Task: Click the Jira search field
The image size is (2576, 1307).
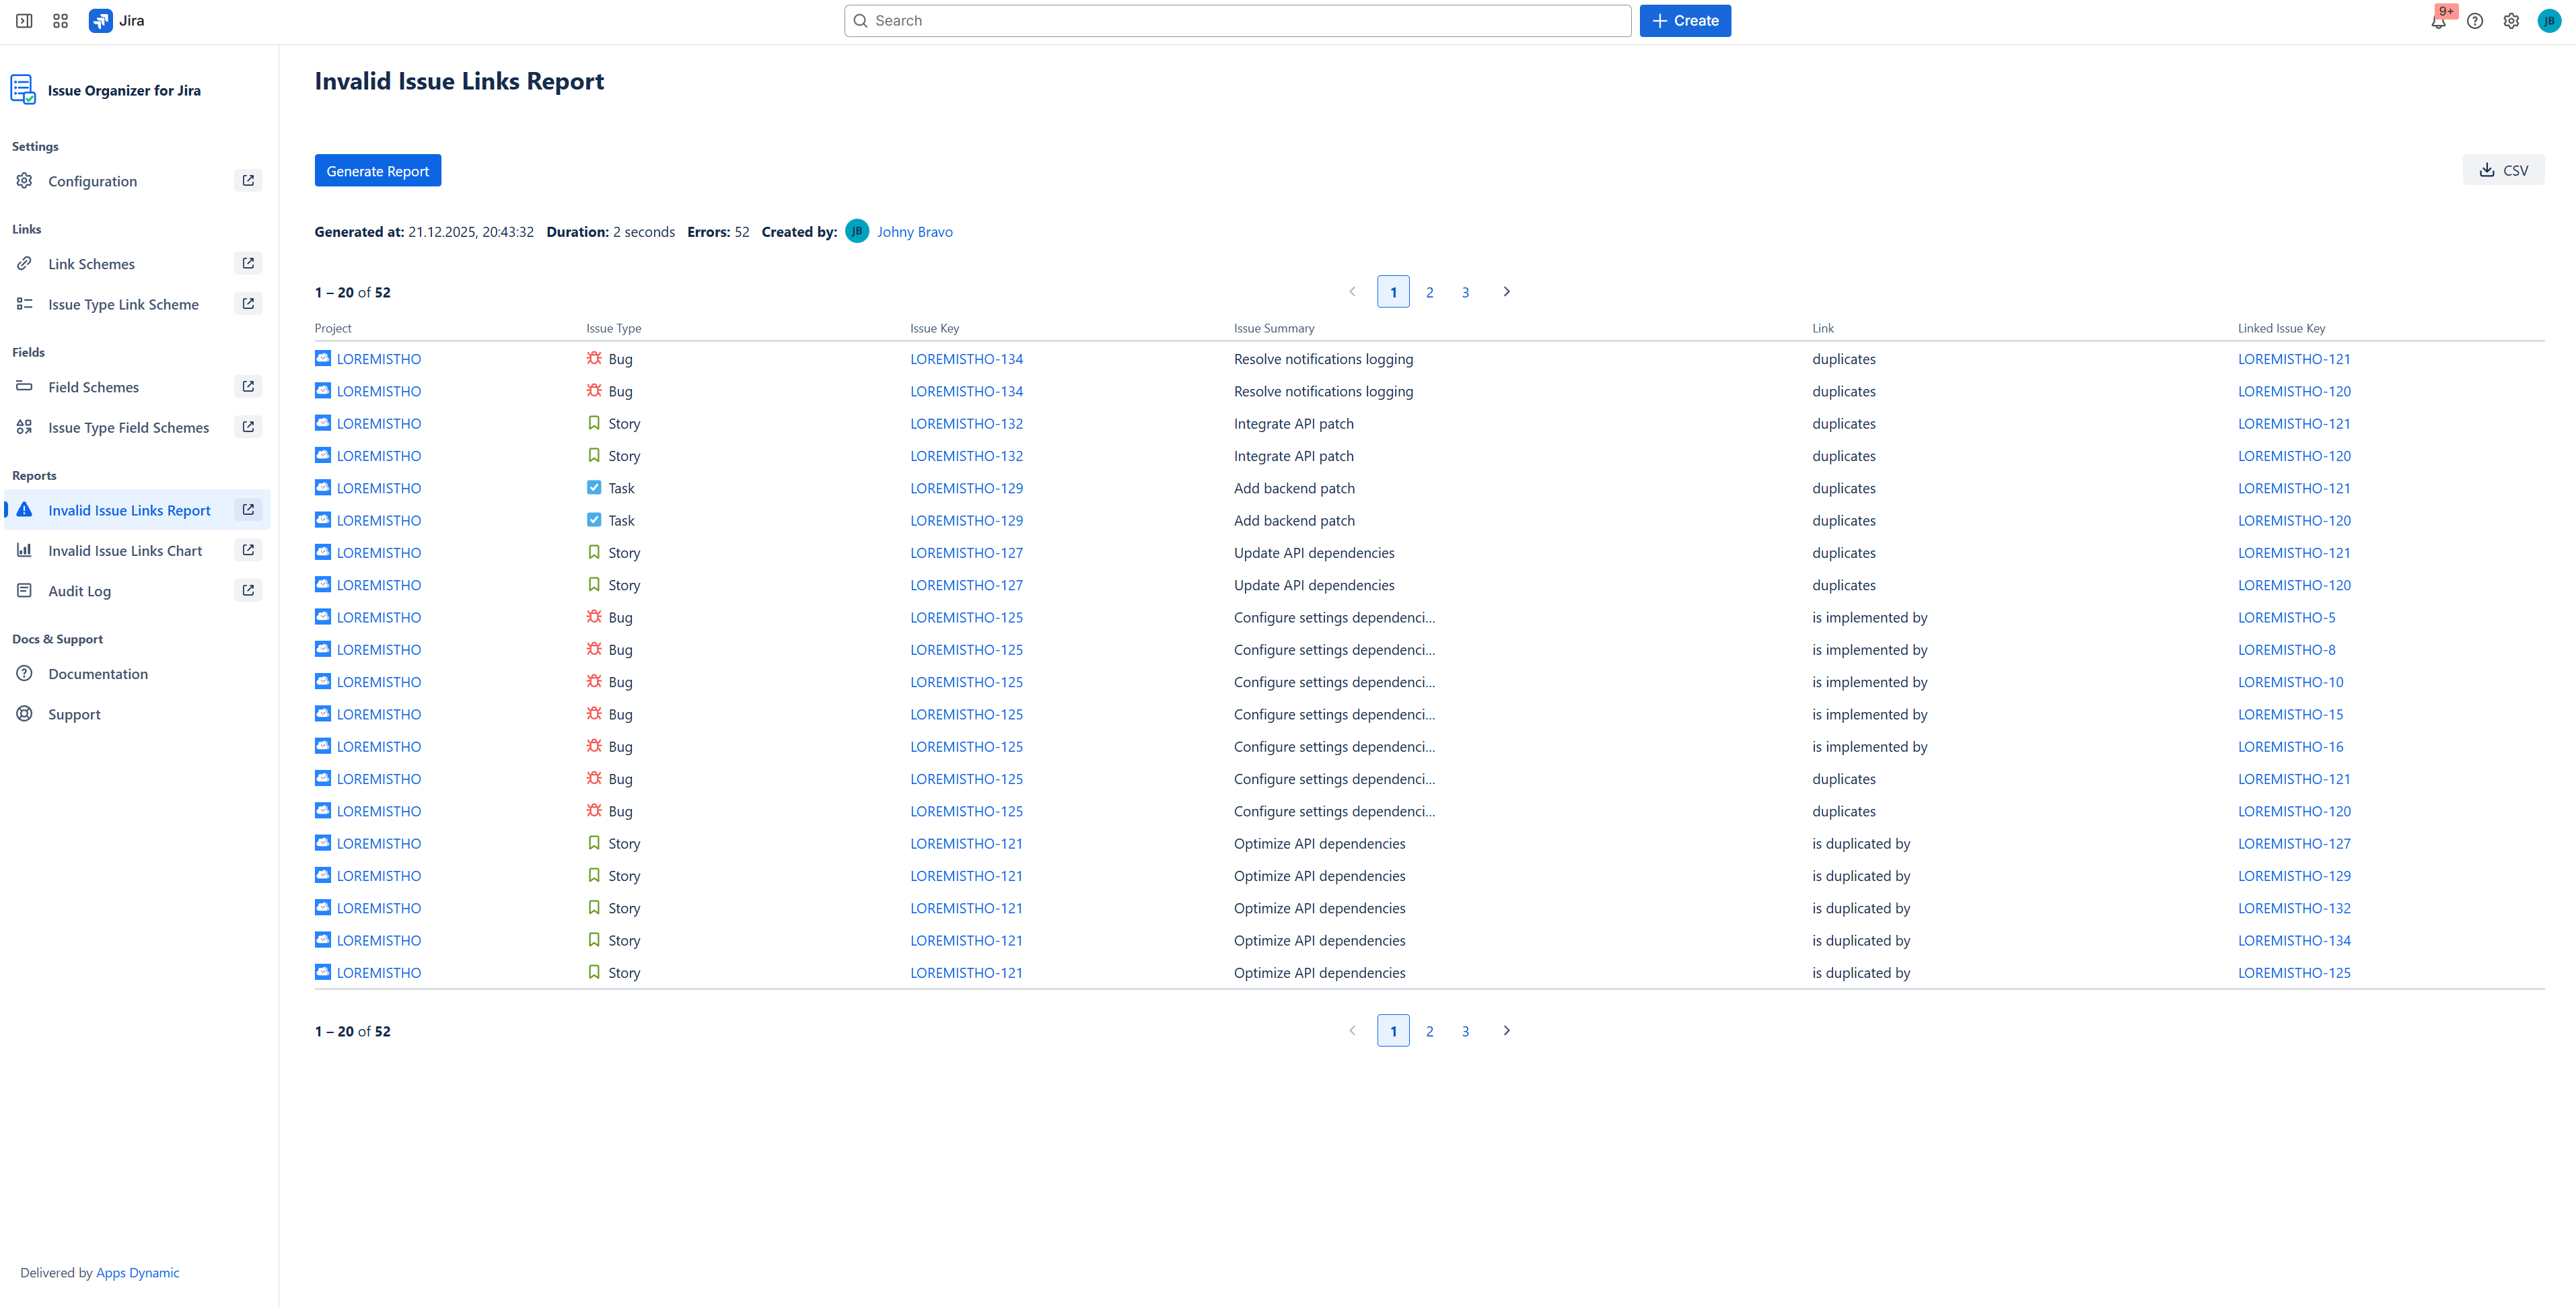Action: pos(1237,21)
